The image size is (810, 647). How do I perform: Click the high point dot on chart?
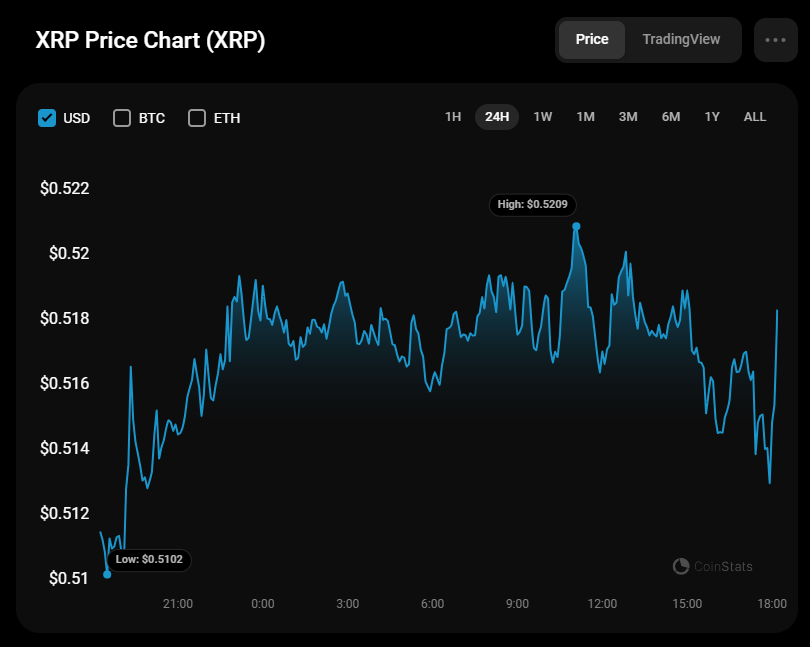click(576, 227)
